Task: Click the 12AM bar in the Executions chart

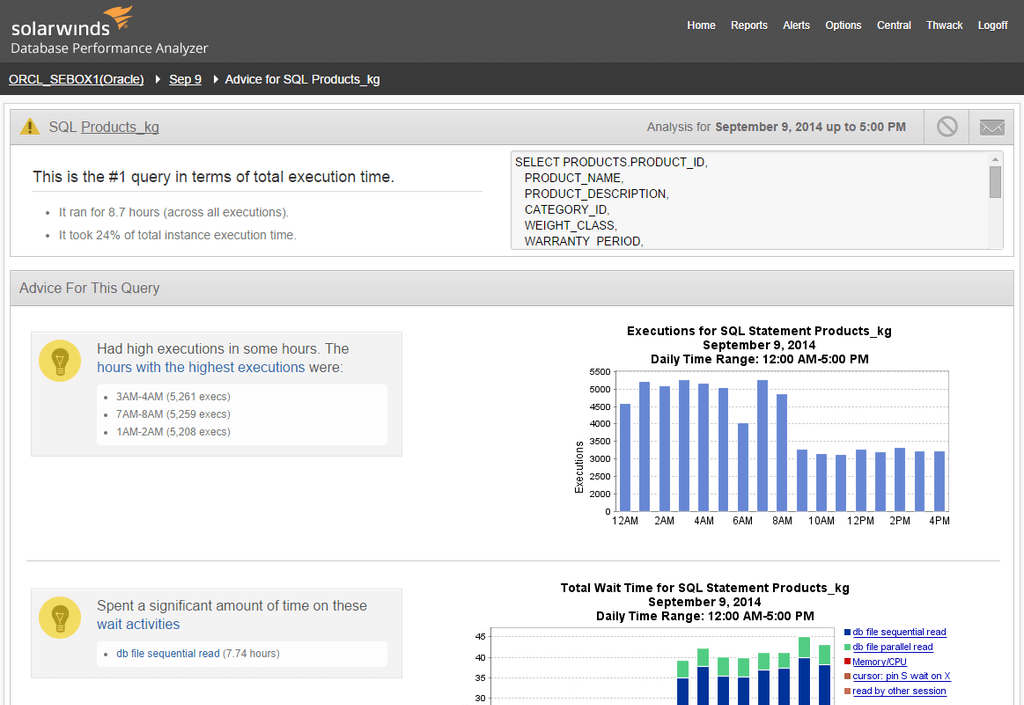Action: (x=625, y=458)
